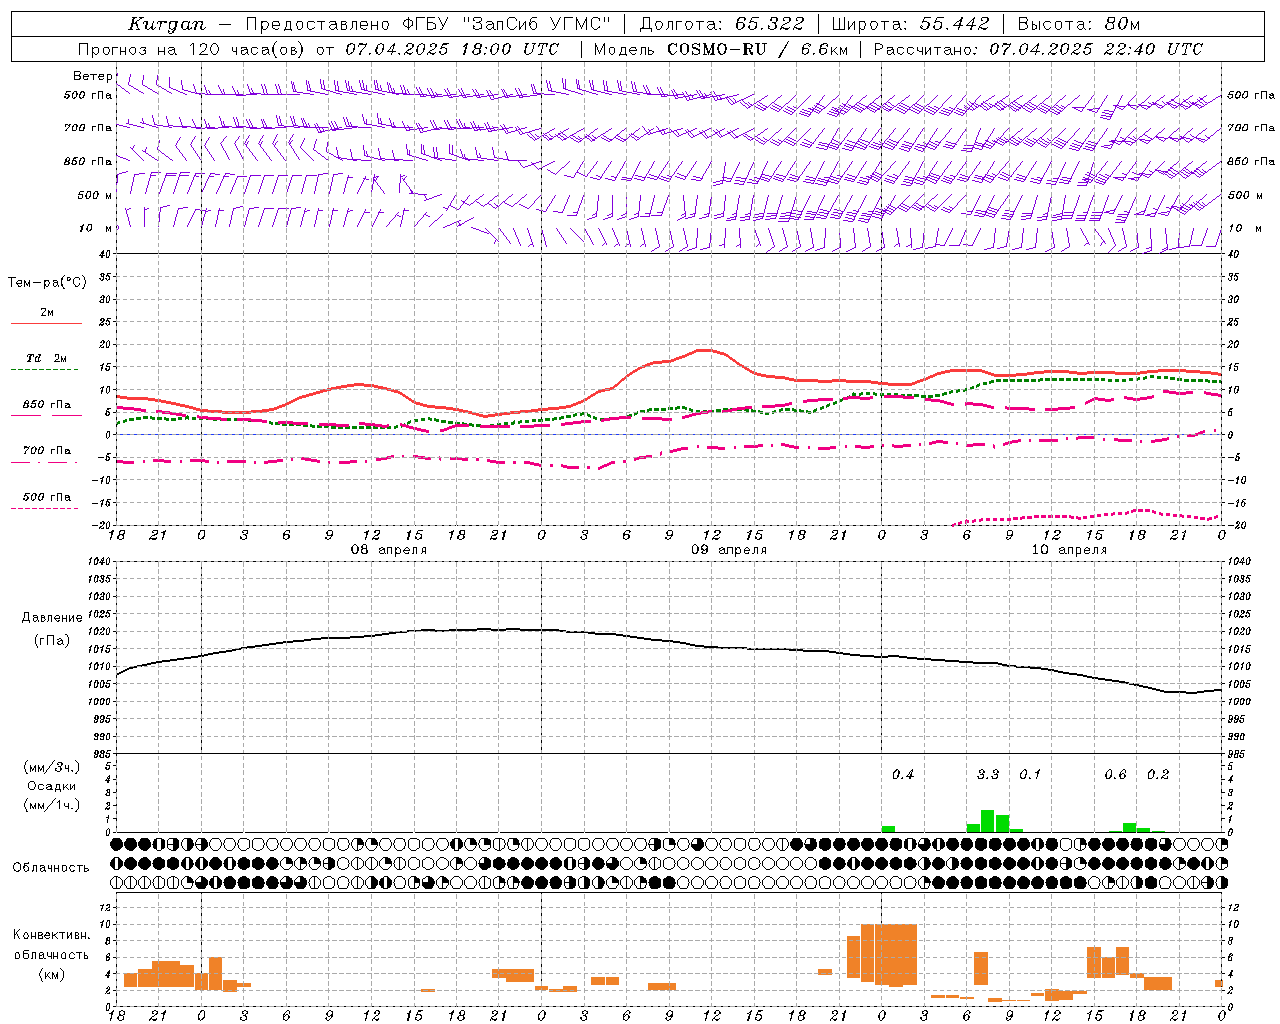
Task: Select the "(мм/1ч.)" precipitation unit label
Action: point(52,805)
